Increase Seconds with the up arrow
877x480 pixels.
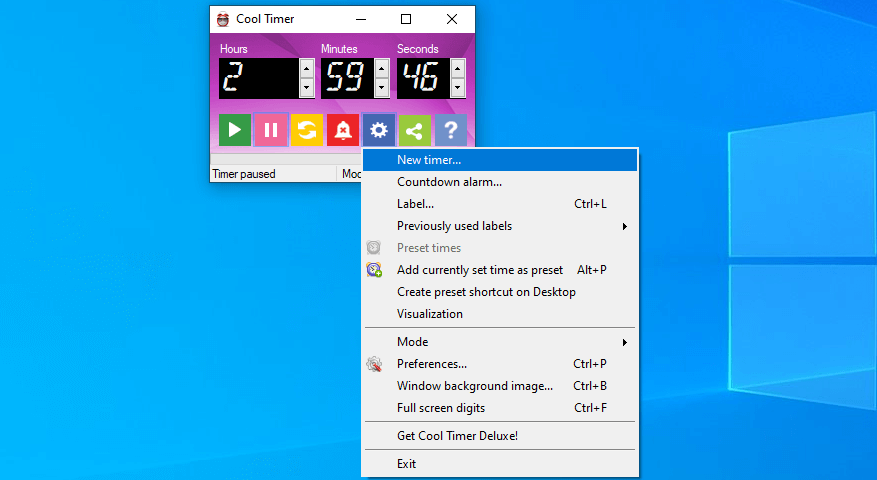(x=458, y=68)
